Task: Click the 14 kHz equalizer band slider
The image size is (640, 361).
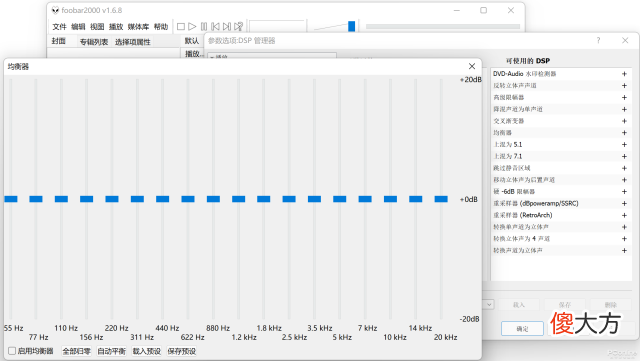Action: click(x=416, y=199)
